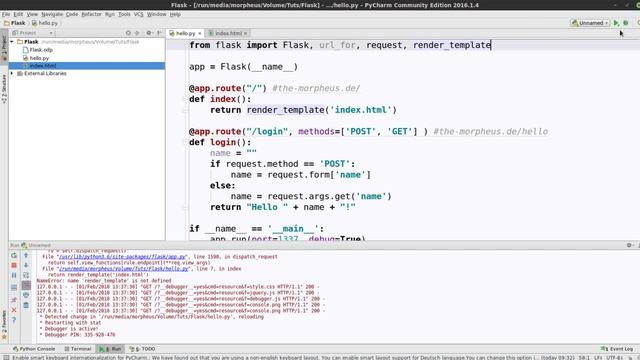
Task: Click the dump threads icon in Run panel
Action: click(x=14, y=287)
